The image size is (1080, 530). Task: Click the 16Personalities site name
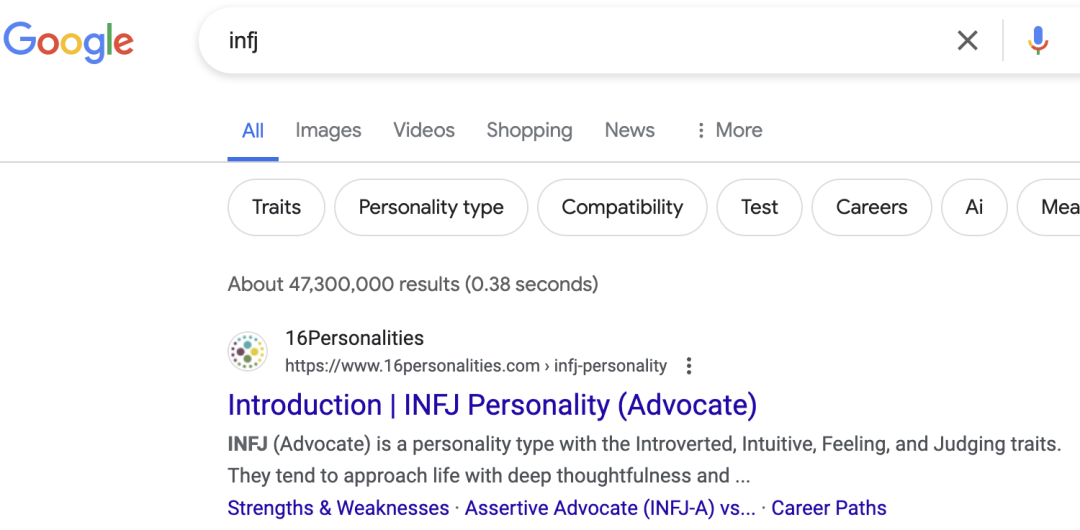[x=354, y=338]
